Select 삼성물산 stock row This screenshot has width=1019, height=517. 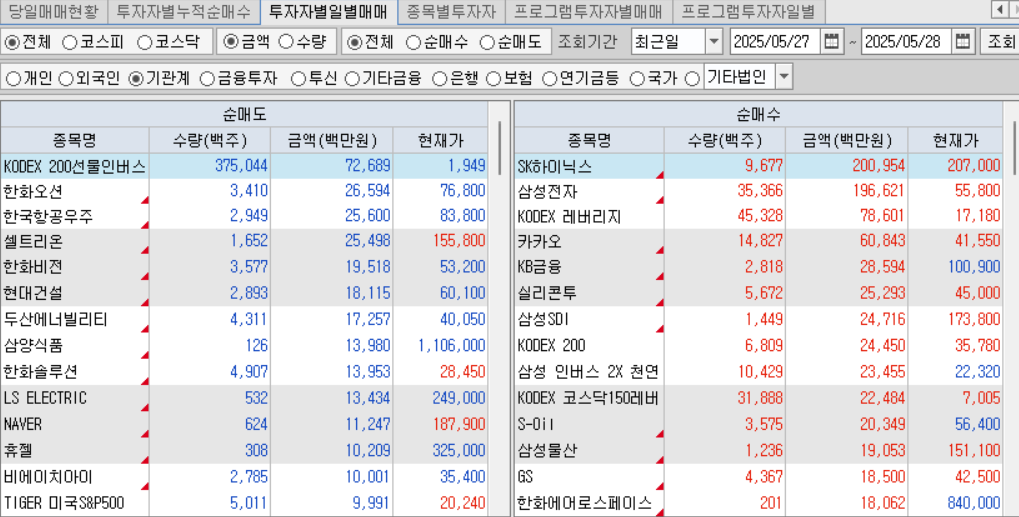coord(759,450)
